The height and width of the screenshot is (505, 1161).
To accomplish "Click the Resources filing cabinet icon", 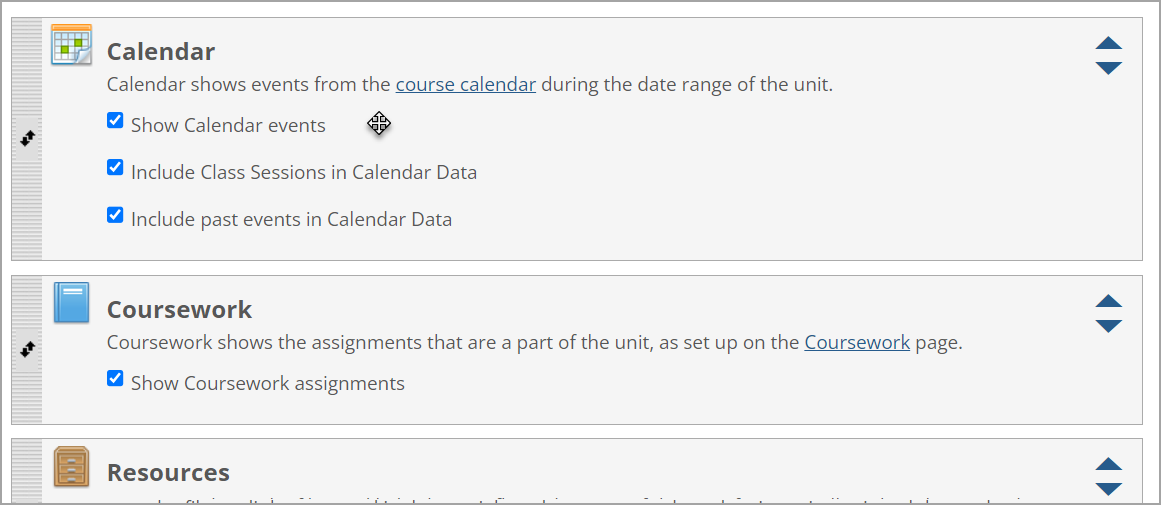I will 71,466.
